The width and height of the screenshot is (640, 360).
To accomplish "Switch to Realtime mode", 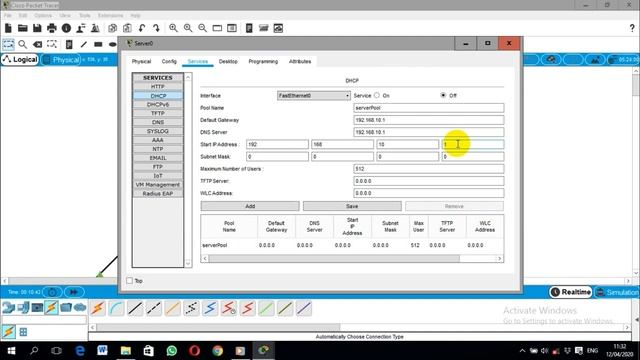I will 571,292.
